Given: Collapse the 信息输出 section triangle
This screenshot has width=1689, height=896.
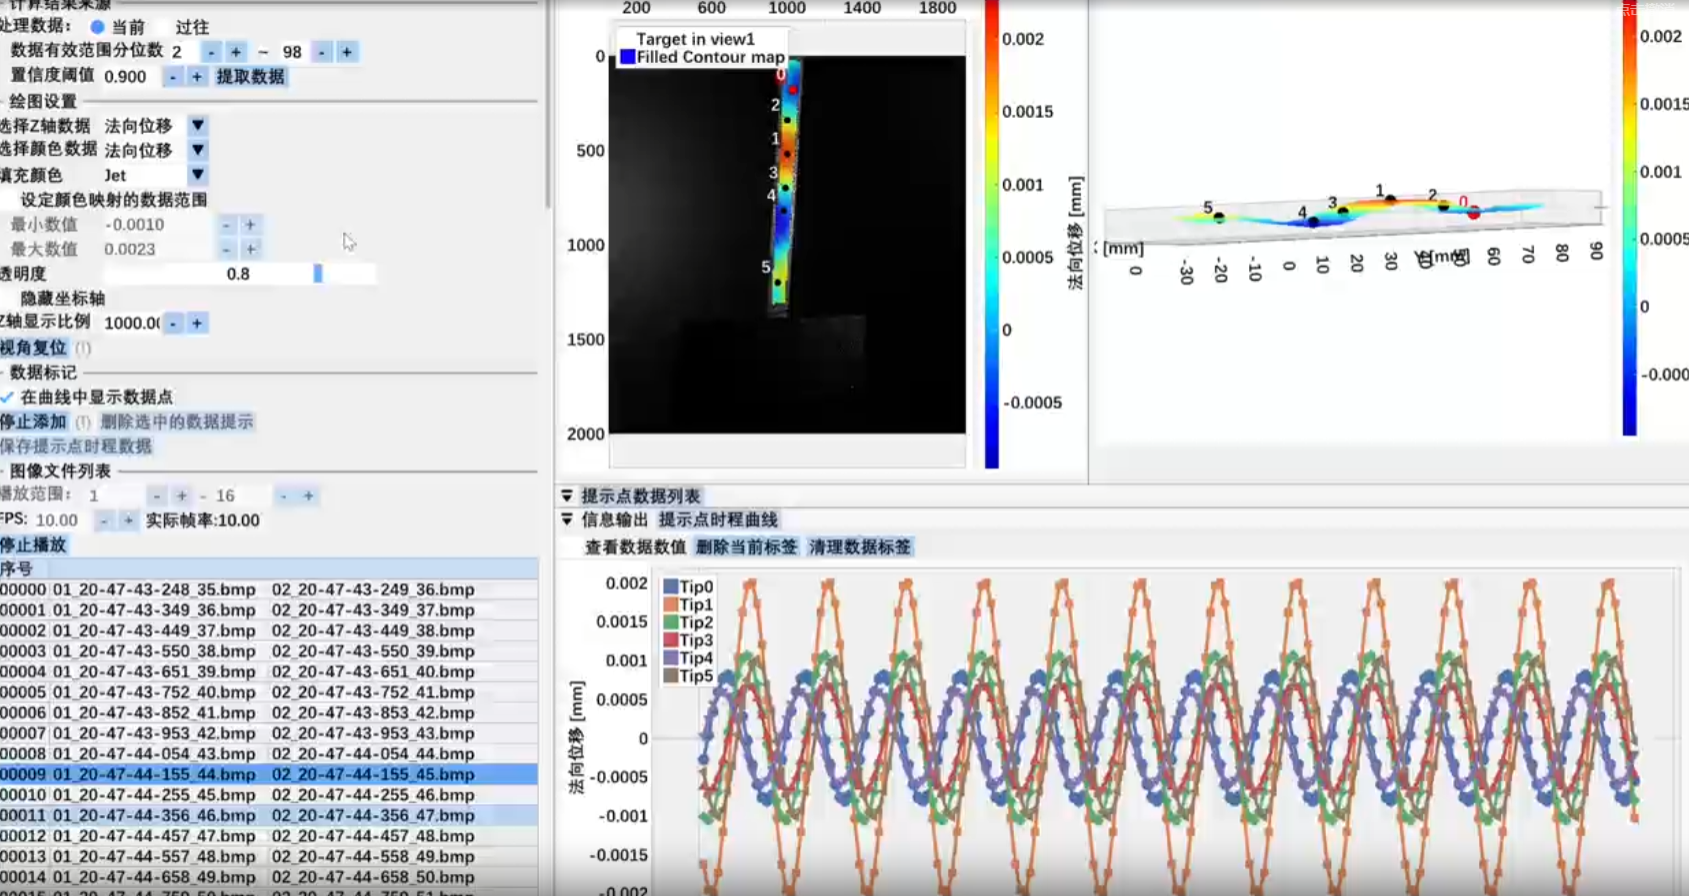Looking at the screenshot, I should (x=567, y=520).
